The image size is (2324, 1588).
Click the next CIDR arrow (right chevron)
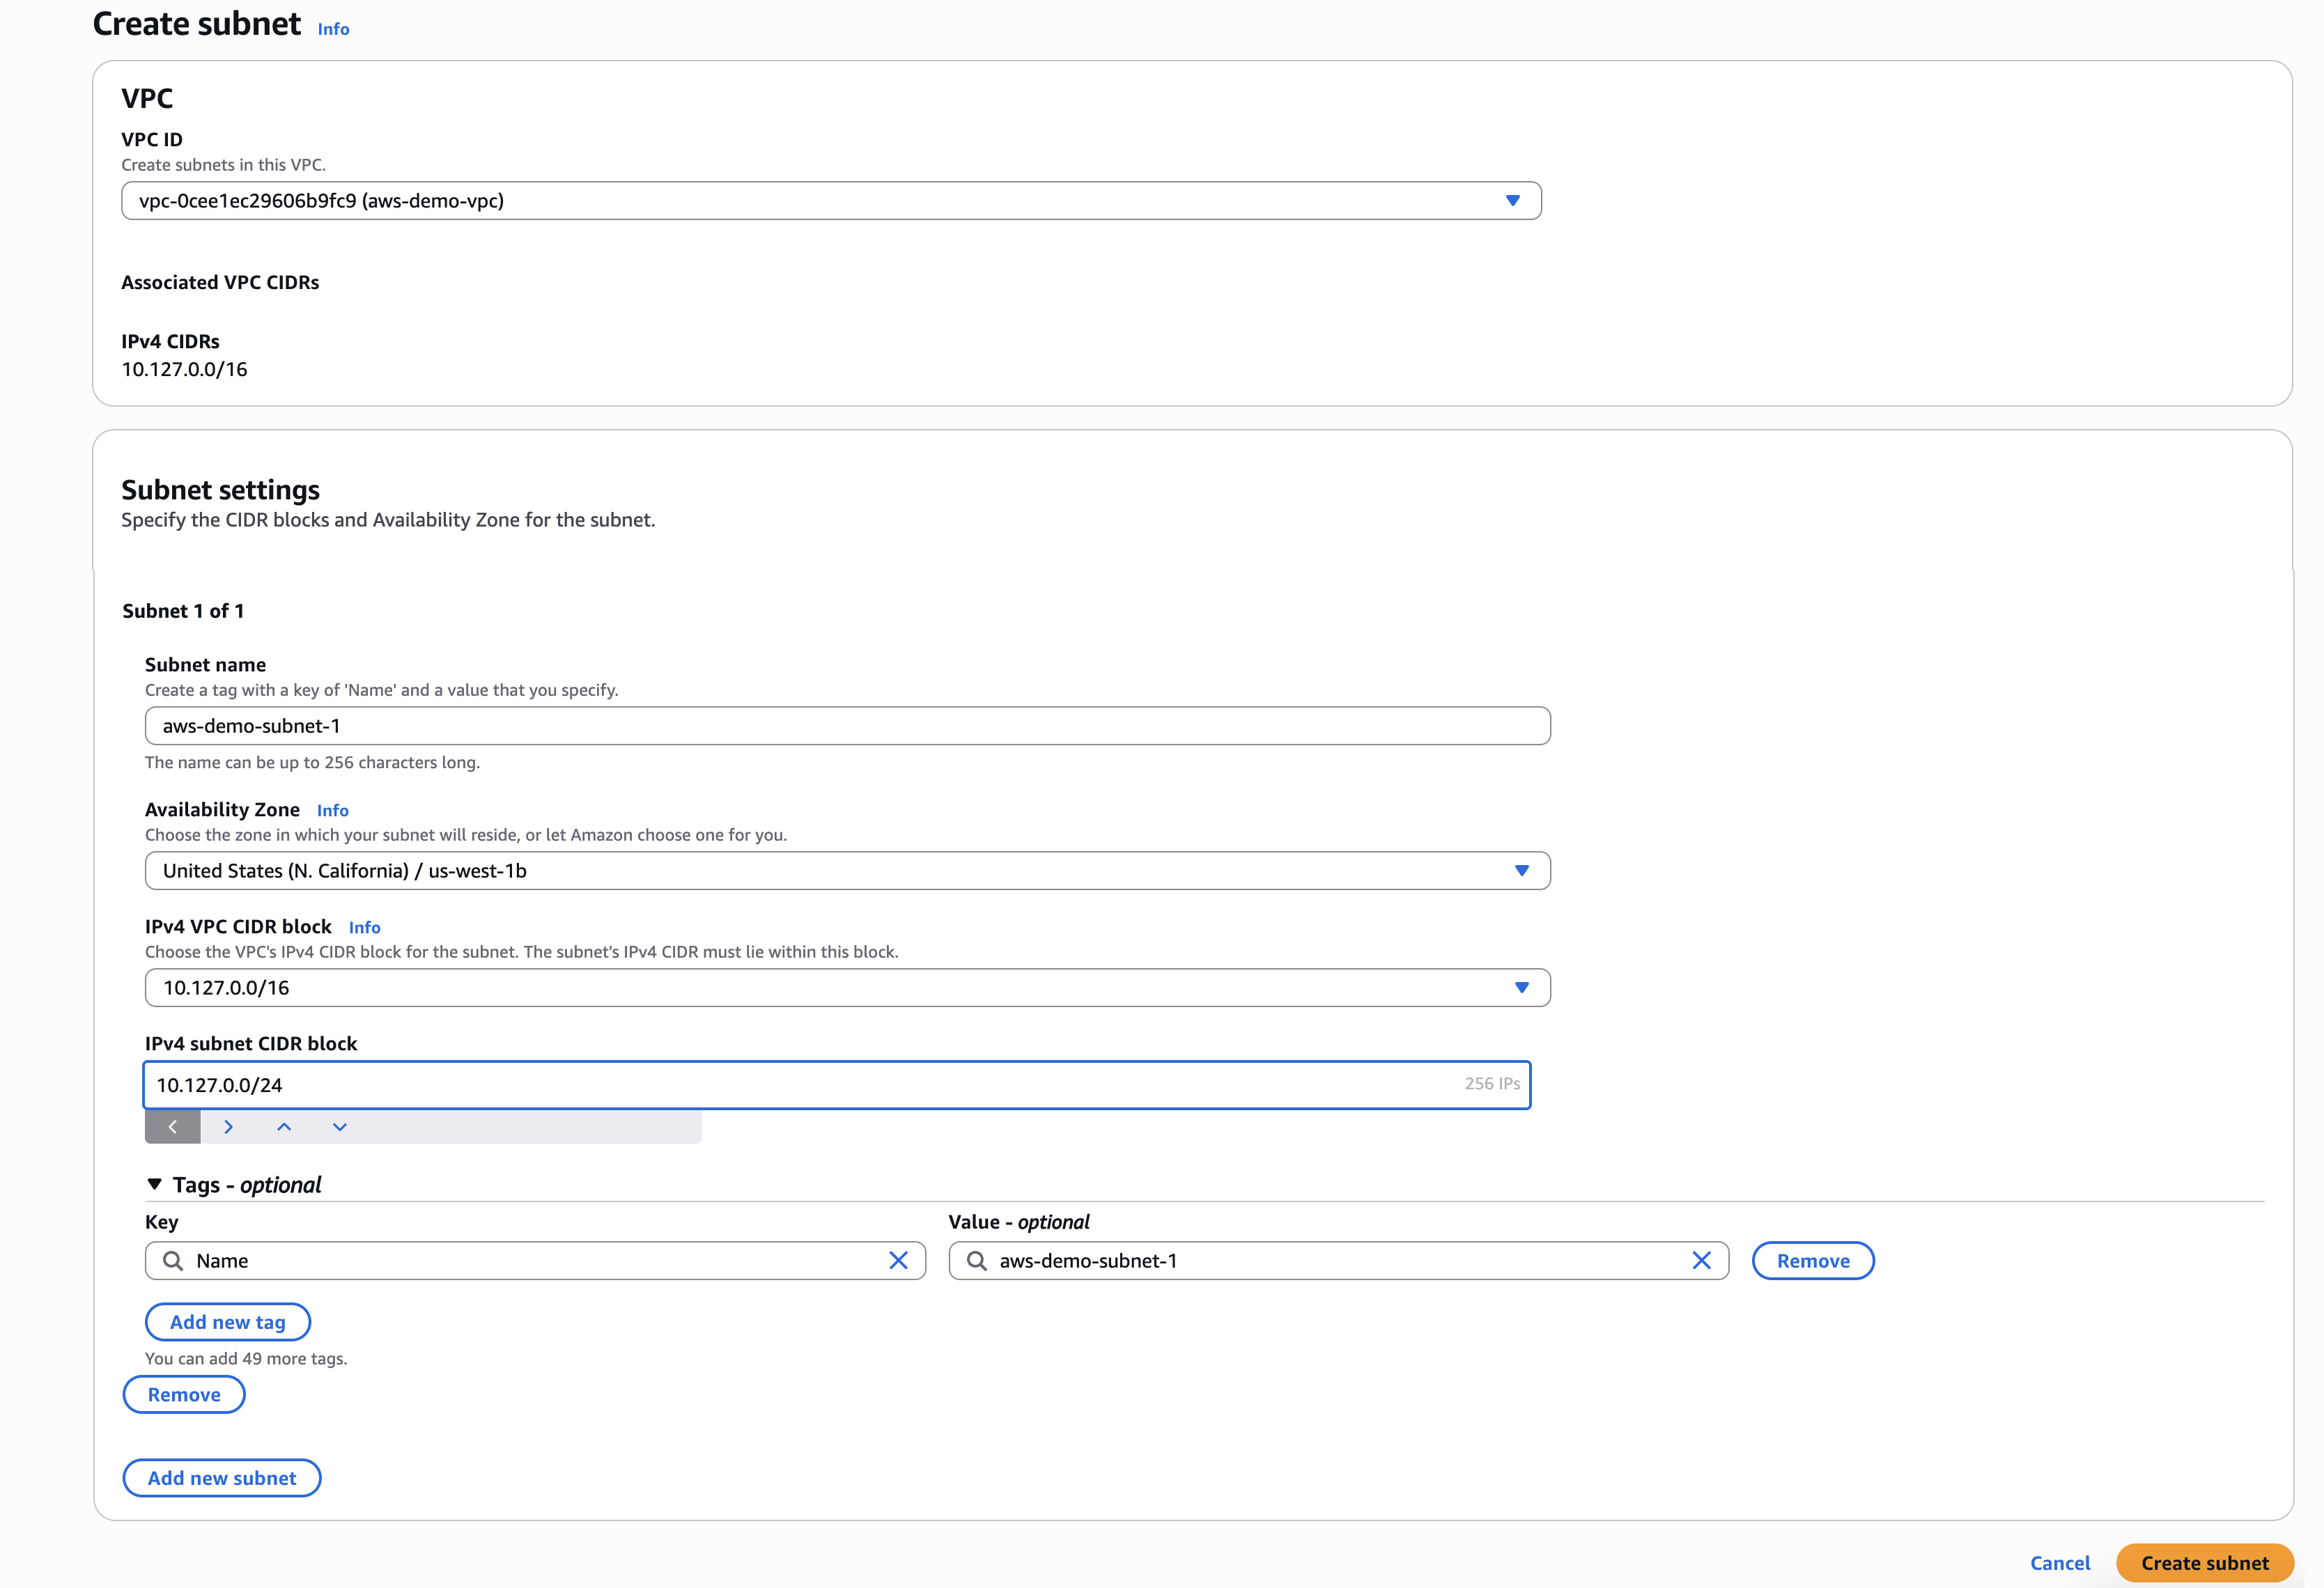coord(228,1127)
